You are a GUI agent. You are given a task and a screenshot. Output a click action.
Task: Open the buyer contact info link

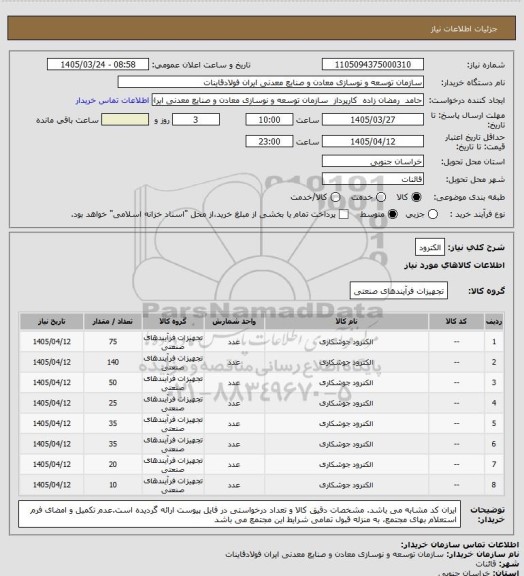point(112,100)
